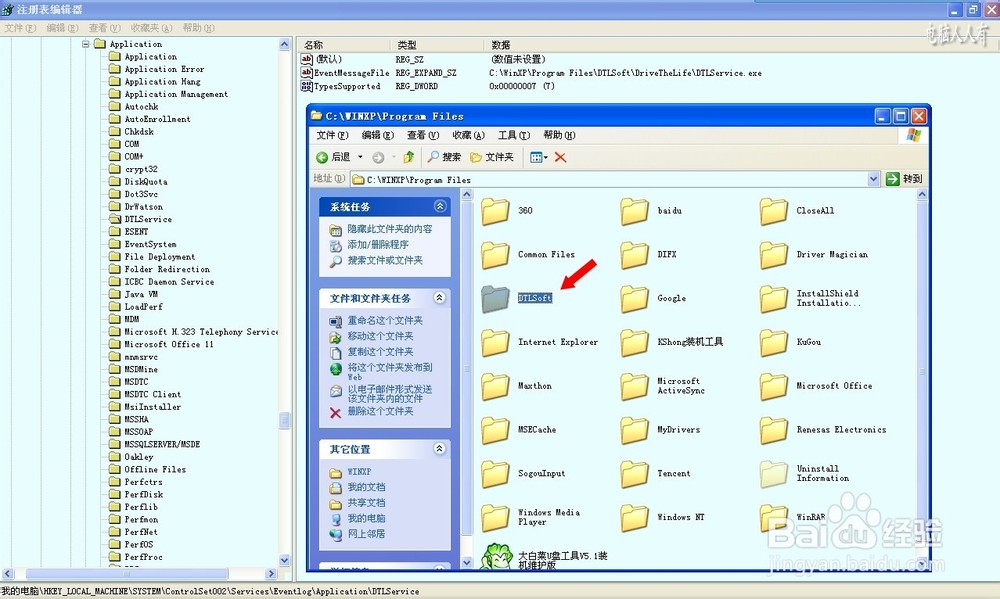Select the Tencent folder icon
This screenshot has height=599, width=1000.
pyautogui.click(x=635, y=474)
